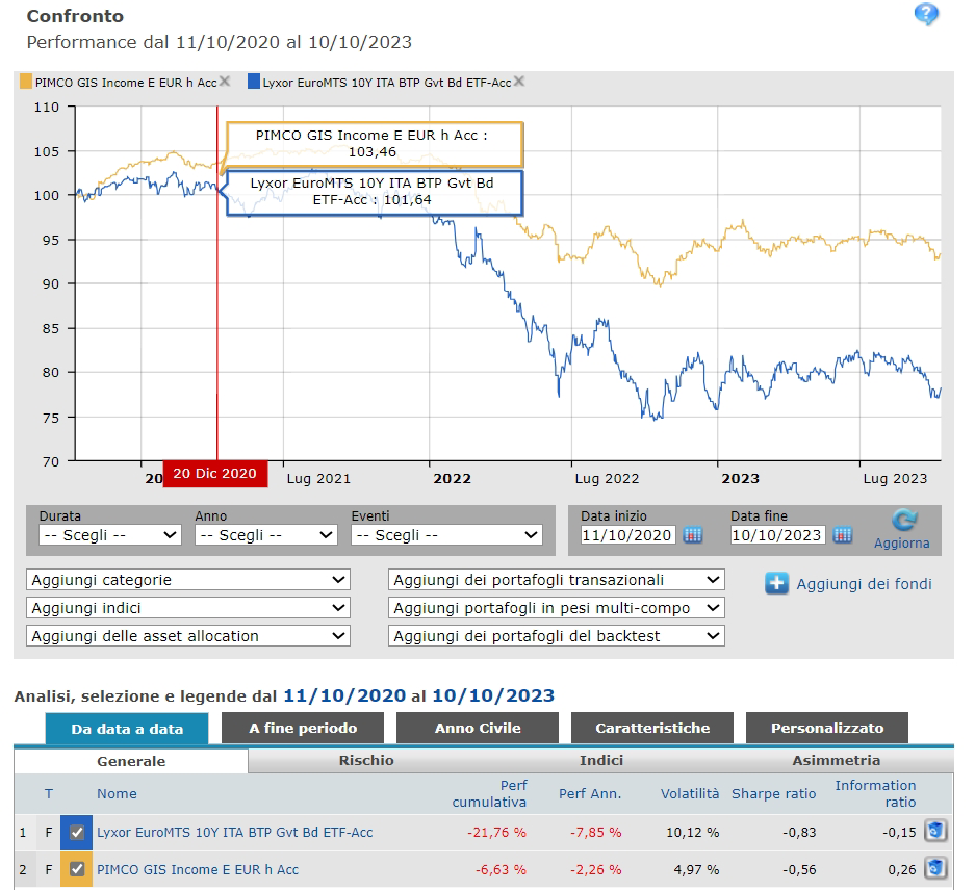Screen dimensions: 977x890
Task: Switch to the A fine periodo tab
Action: coord(303,728)
